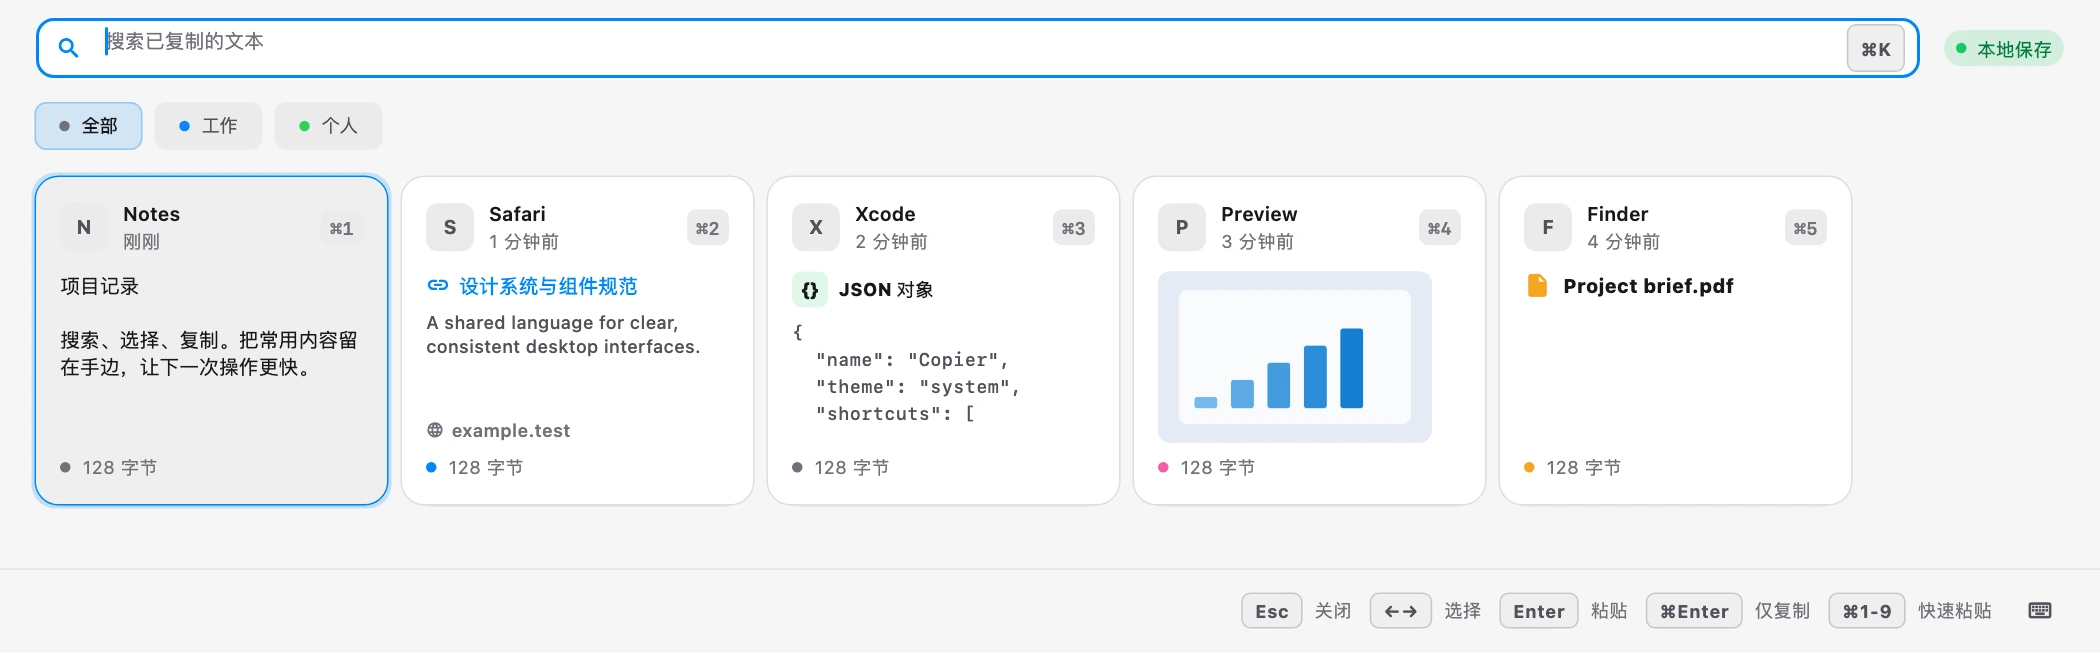Switch to the 个人 filter tab
The image size is (2100, 653).
(328, 126)
